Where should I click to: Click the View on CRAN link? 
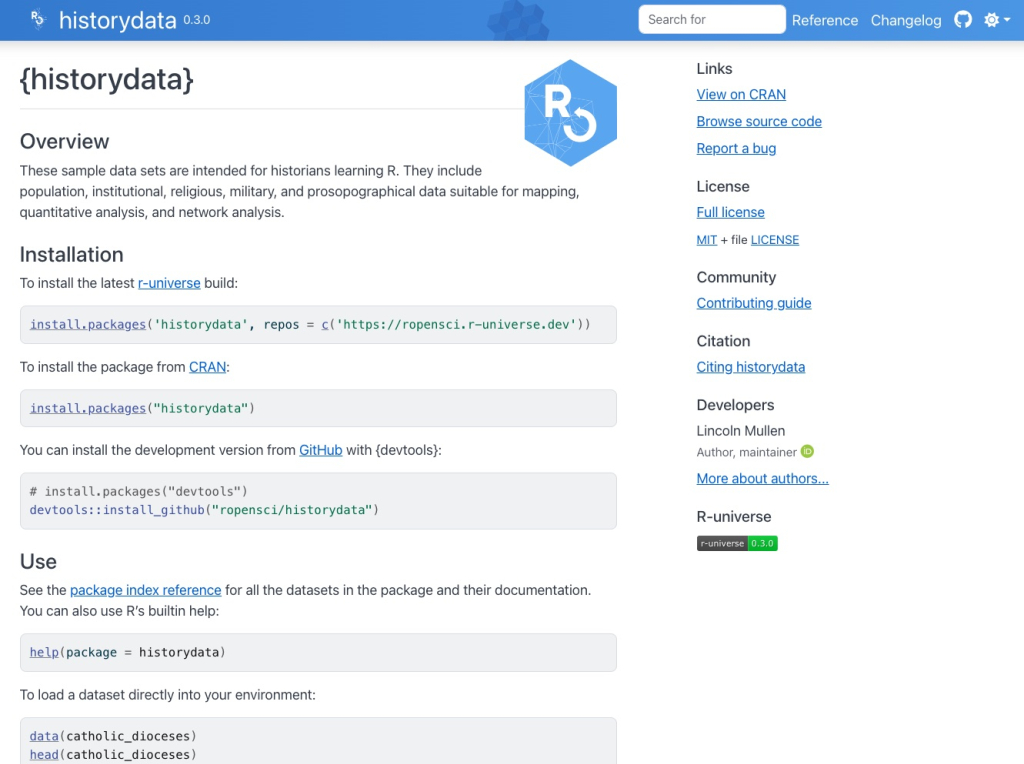point(741,95)
